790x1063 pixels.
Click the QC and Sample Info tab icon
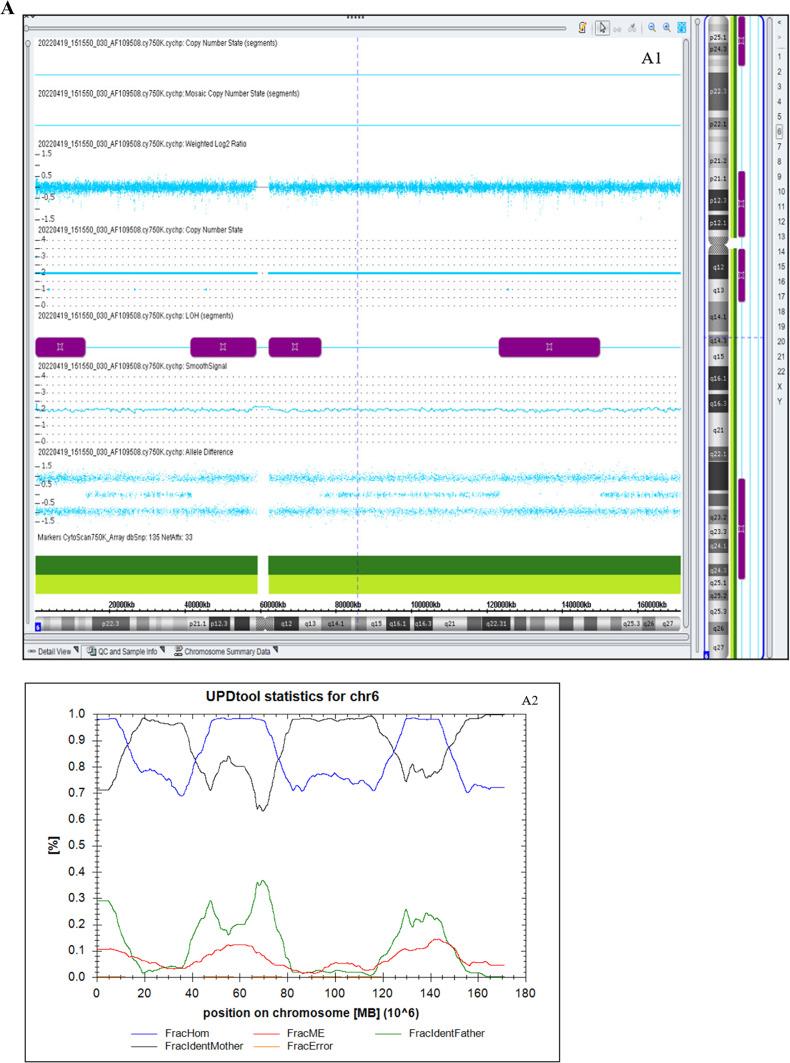[x=92, y=651]
